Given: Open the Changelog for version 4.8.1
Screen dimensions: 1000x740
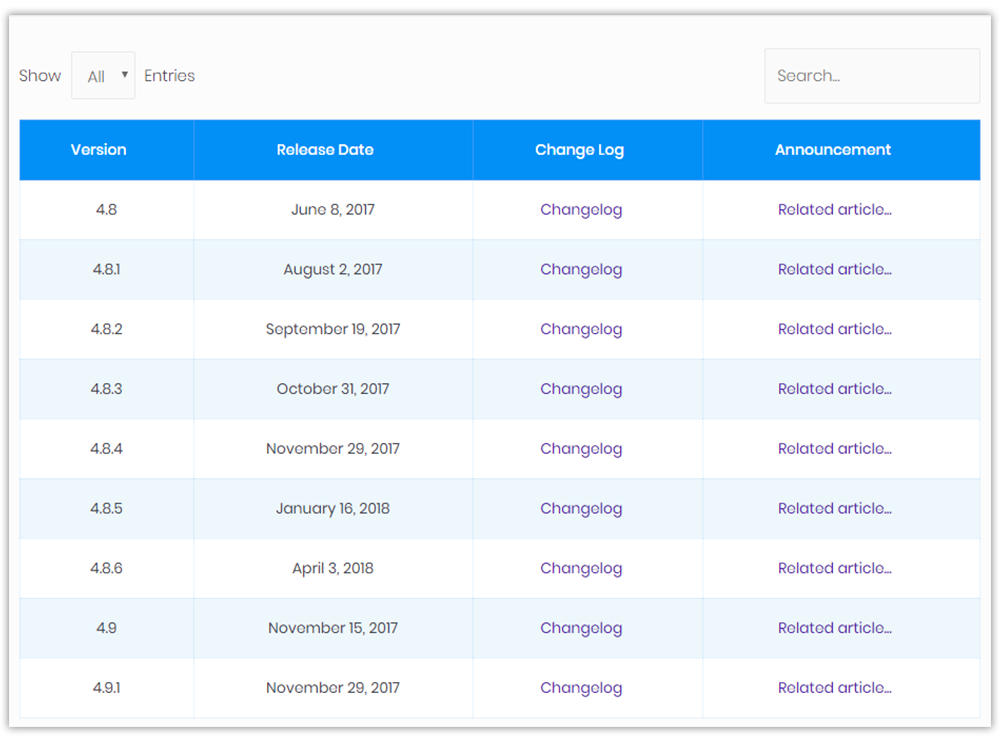Looking at the screenshot, I should (580, 269).
